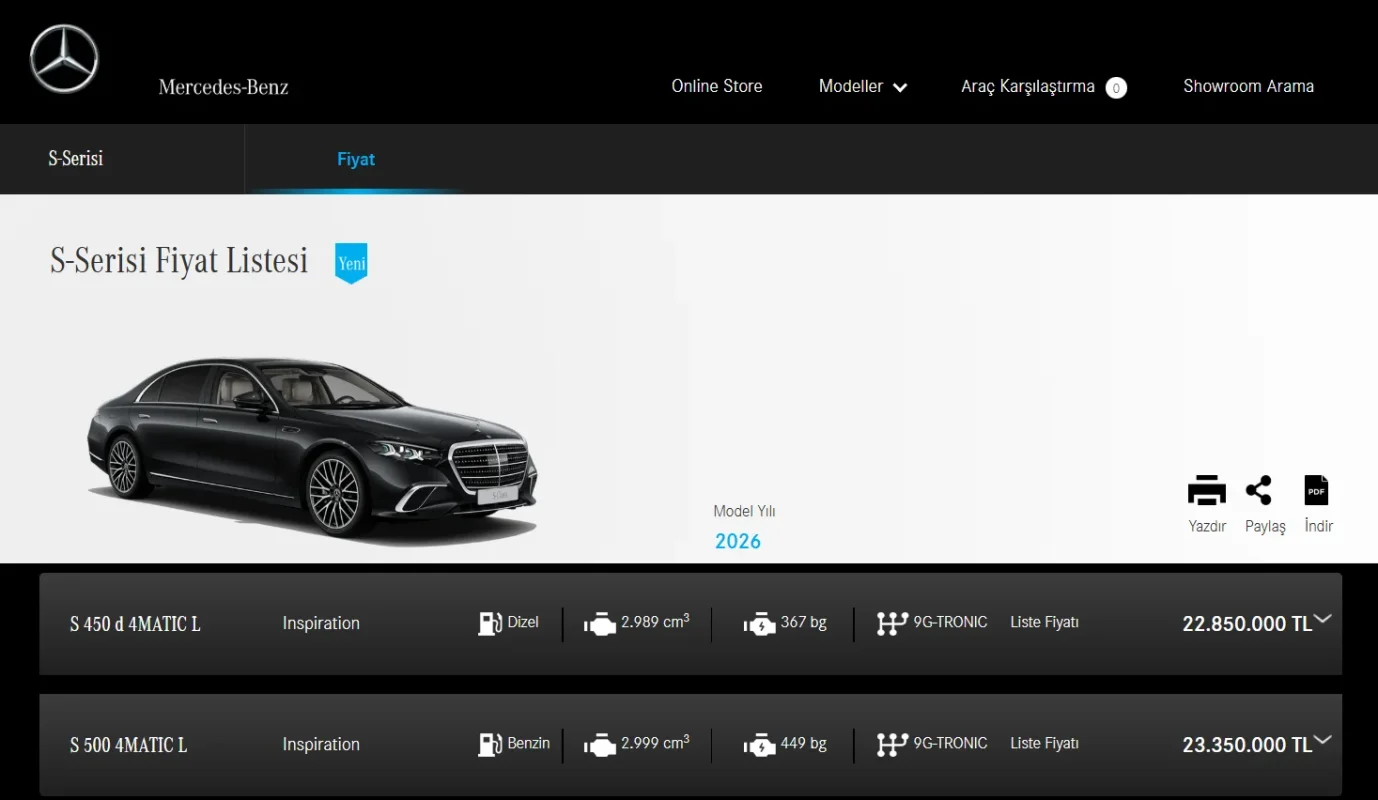Click the fuel pump icon beside Benzin

coord(490,745)
